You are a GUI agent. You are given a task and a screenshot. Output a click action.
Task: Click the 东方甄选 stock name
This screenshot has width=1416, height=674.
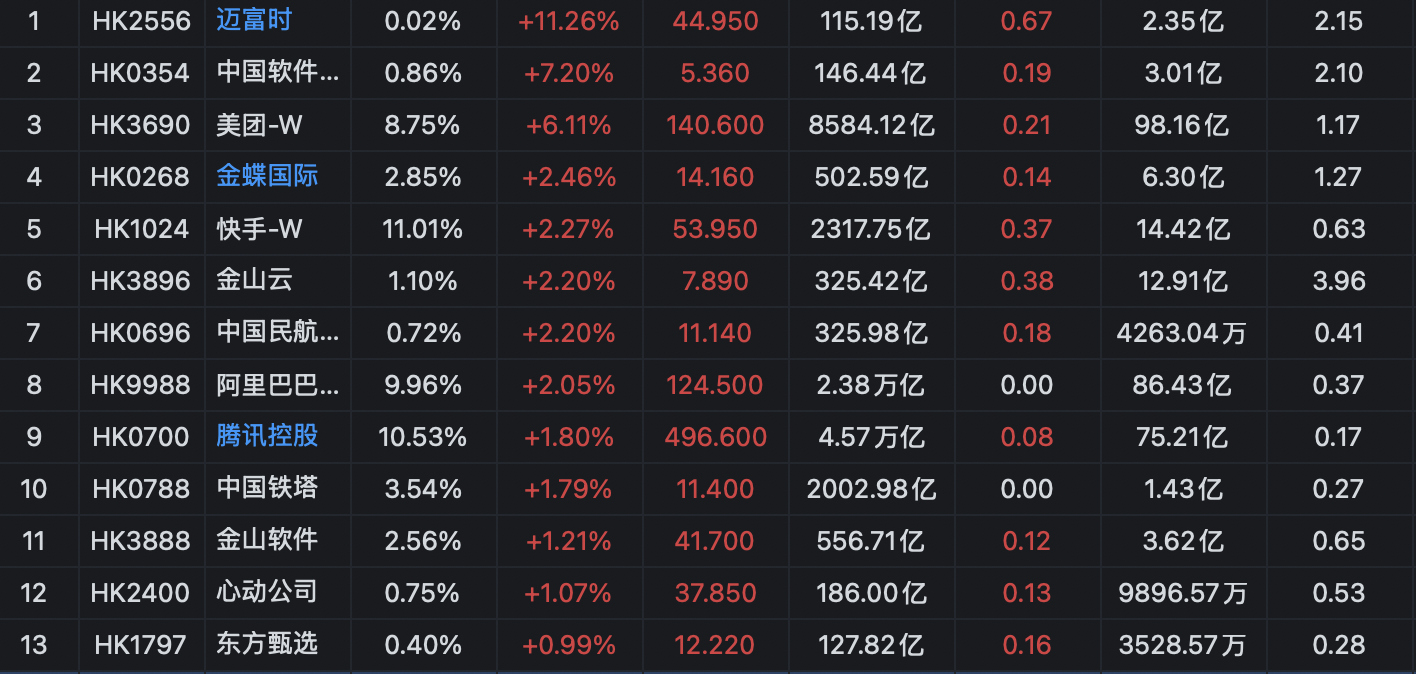pyautogui.click(x=267, y=644)
